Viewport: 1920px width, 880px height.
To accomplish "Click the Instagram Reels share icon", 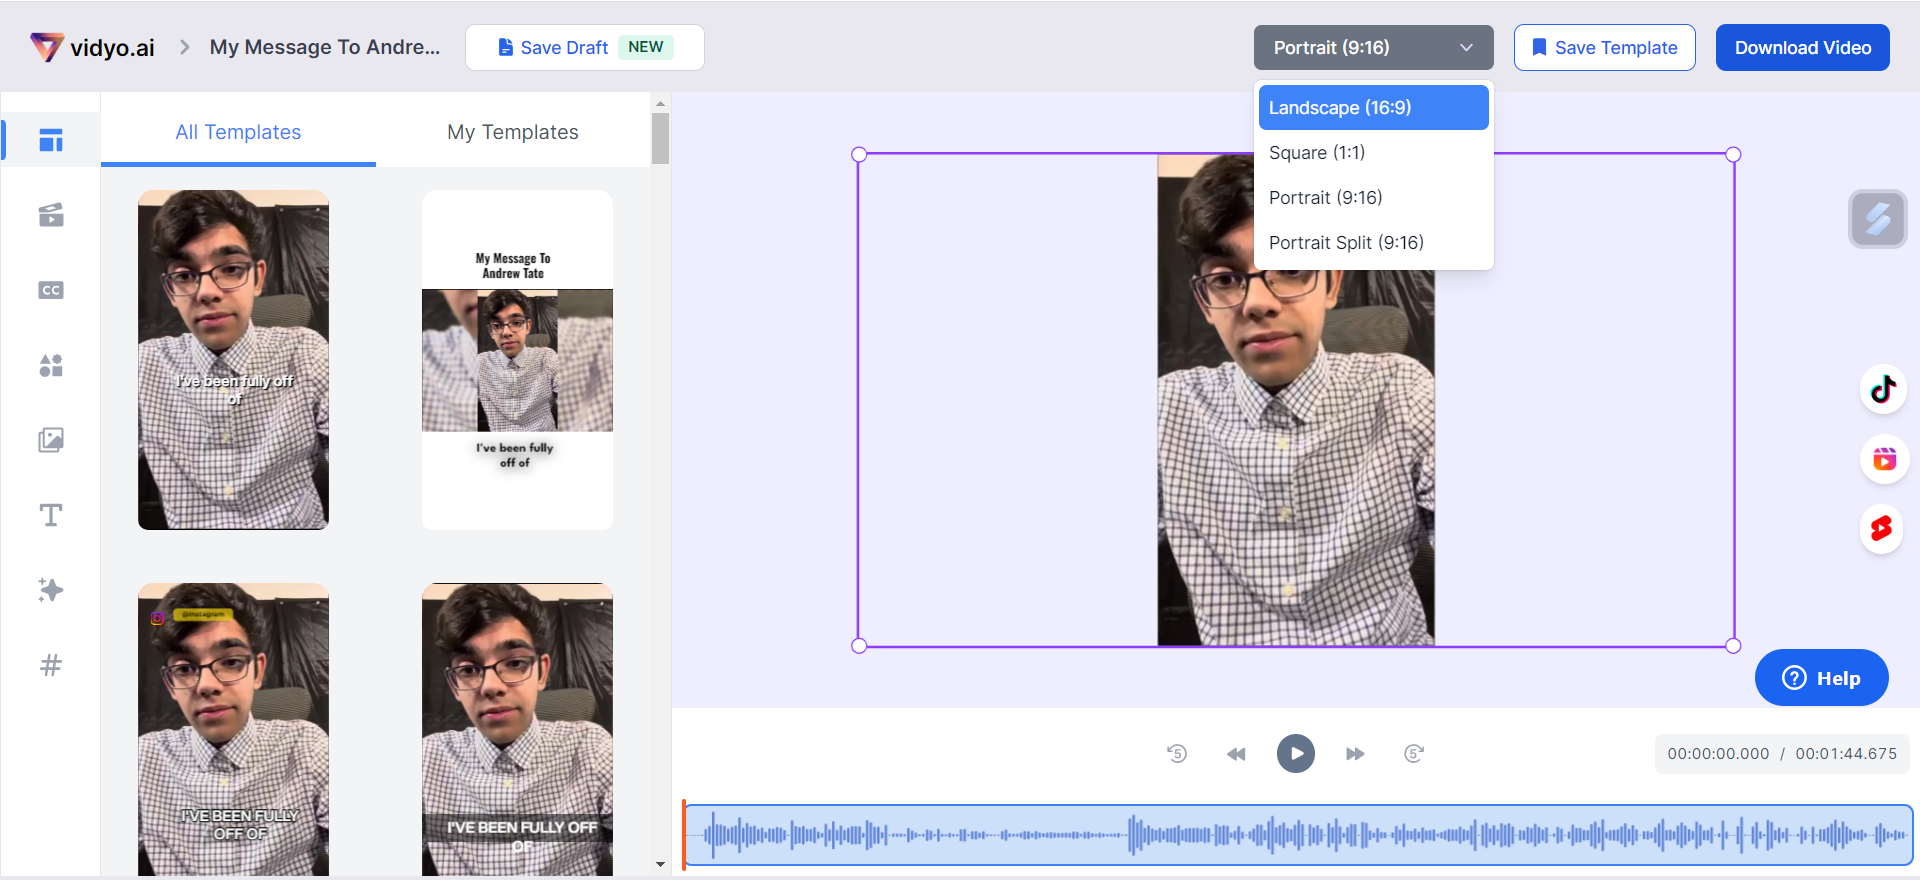I will coord(1884,459).
